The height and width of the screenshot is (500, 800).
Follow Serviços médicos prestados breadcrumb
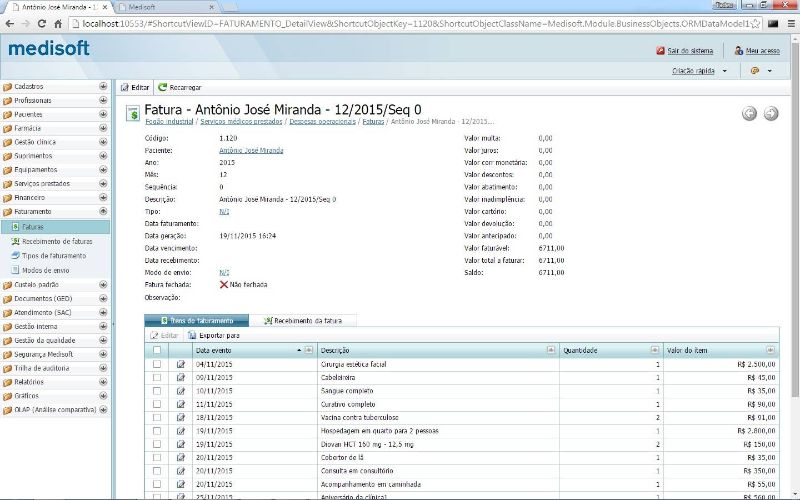(241, 121)
